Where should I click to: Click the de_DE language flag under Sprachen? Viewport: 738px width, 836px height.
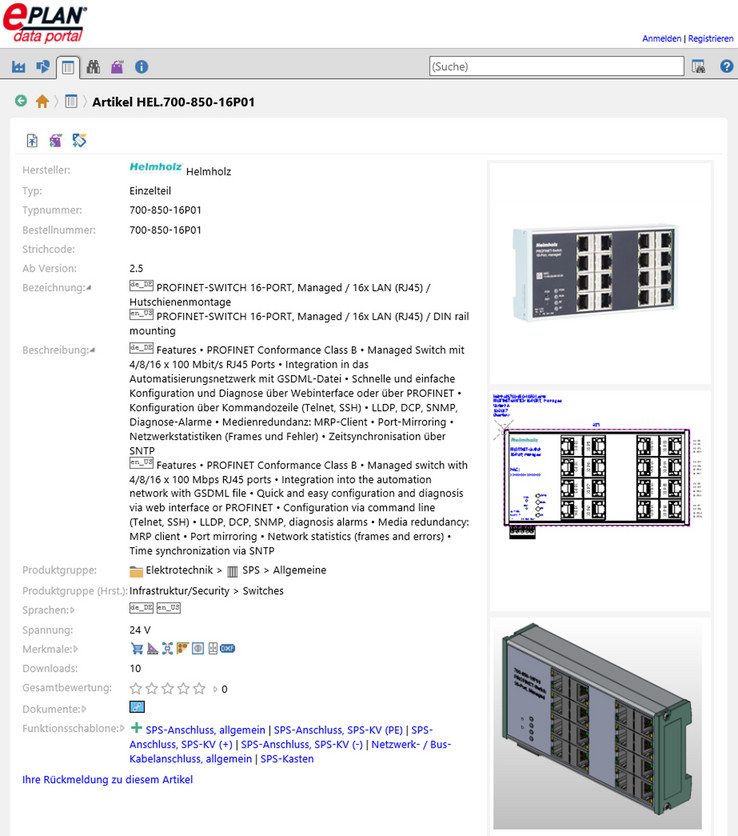coord(141,608)
